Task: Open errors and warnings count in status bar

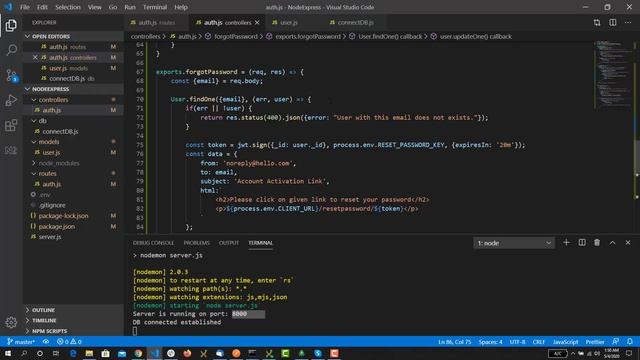Action: coord(69,342)
